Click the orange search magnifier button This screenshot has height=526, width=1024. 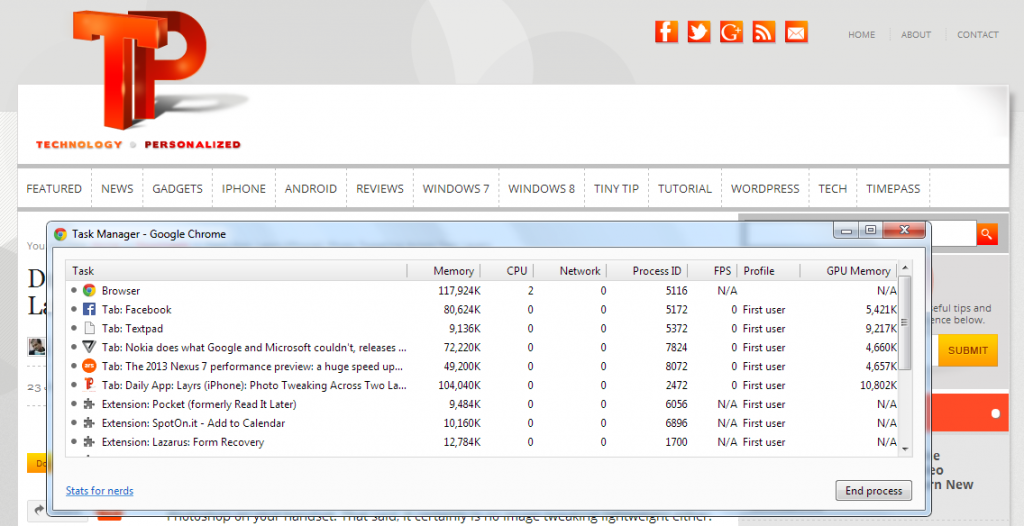[987, 234]
